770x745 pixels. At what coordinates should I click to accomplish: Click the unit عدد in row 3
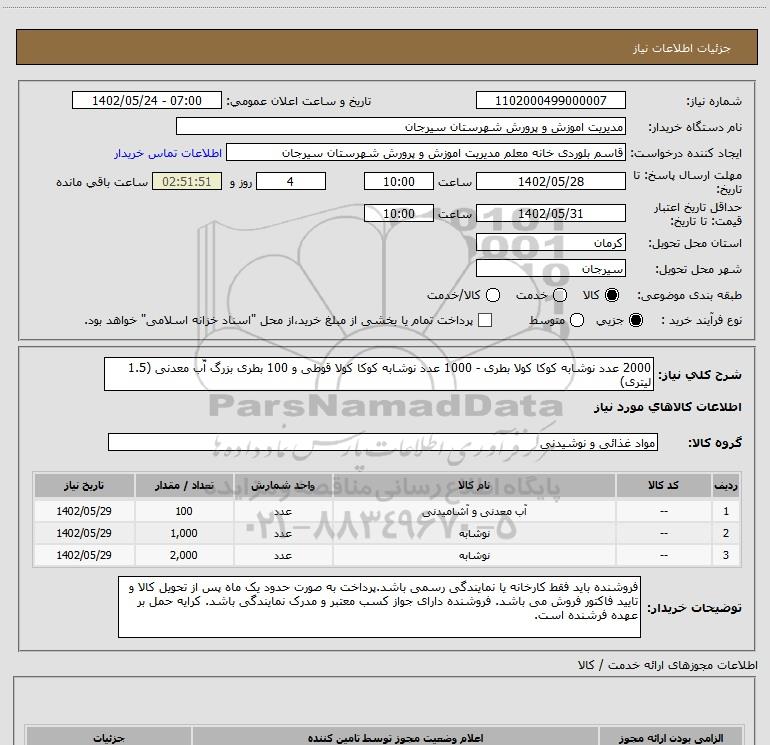pyautogui.click(x=283, y=555)
